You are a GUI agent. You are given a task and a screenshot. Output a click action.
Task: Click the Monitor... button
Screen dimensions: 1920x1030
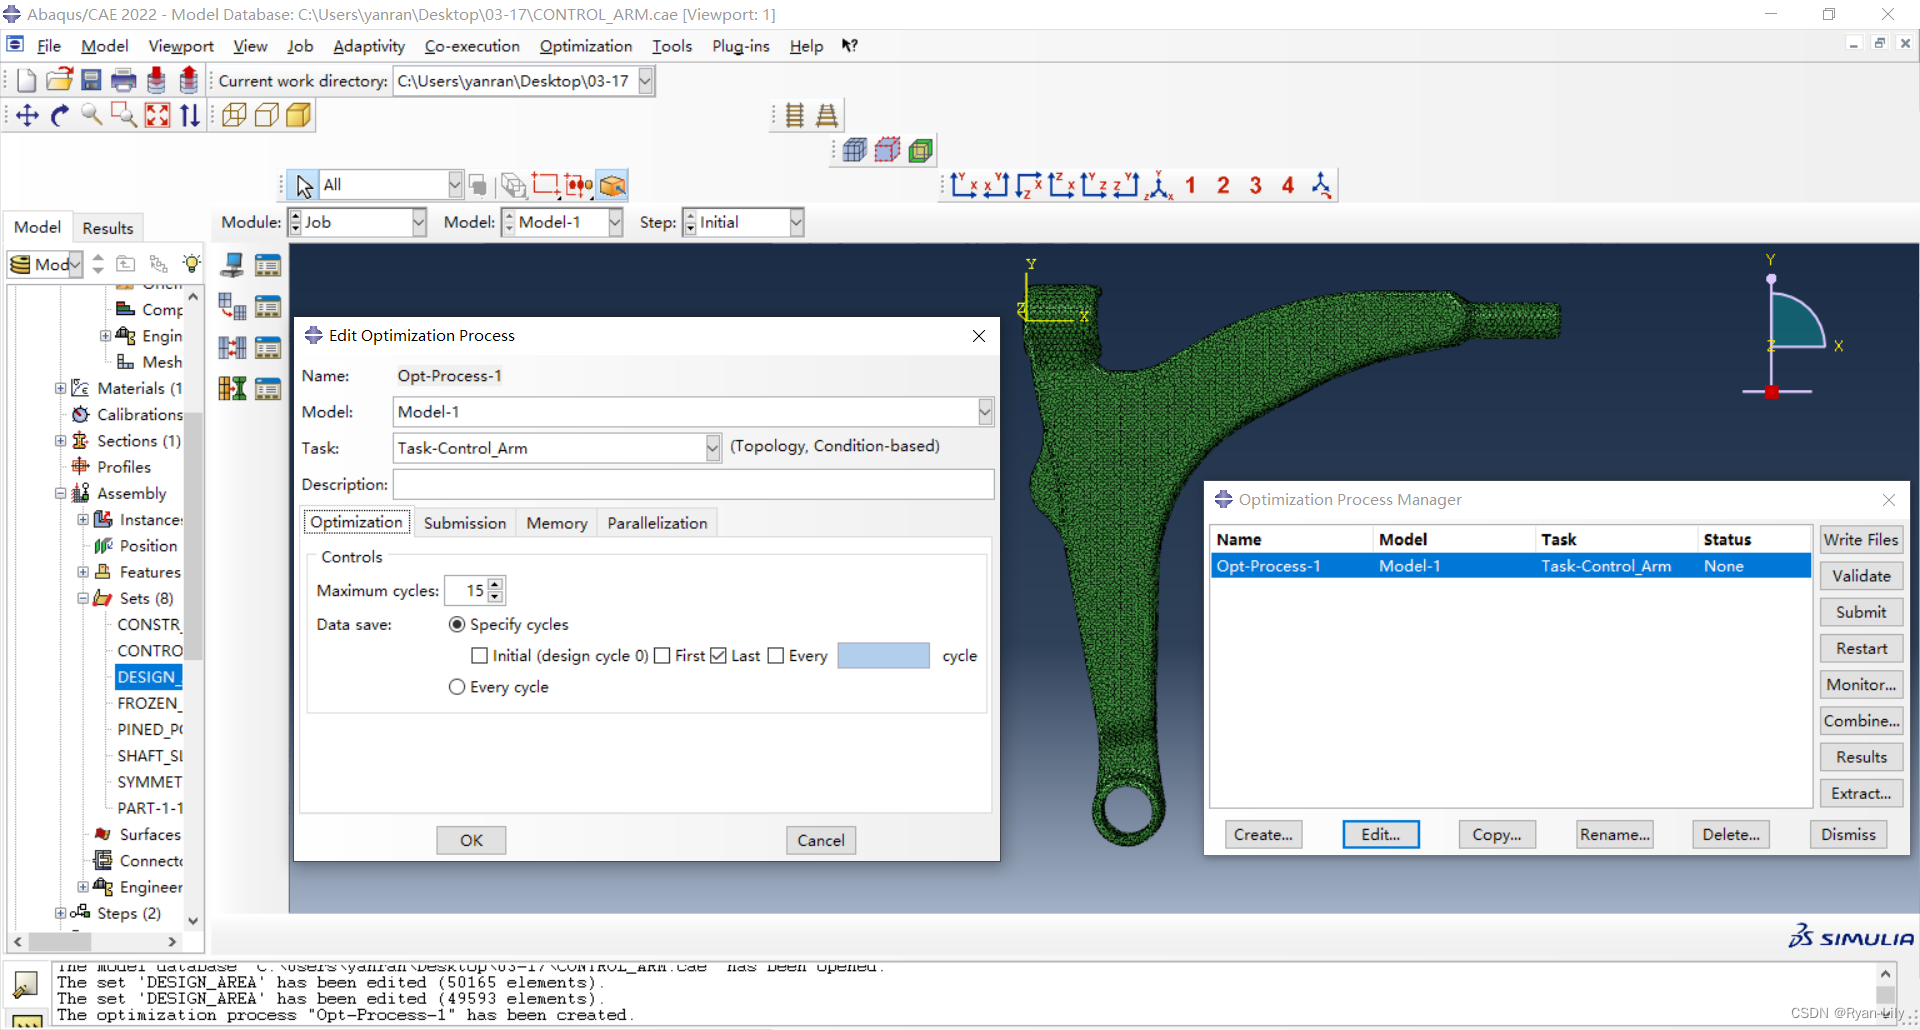point(1861,685)
